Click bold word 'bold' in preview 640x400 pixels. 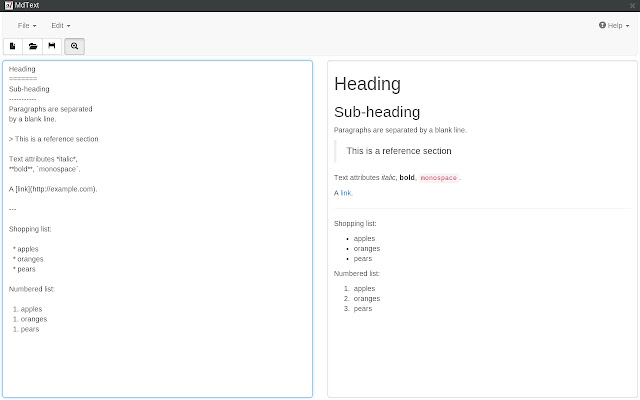pos(407,178)
